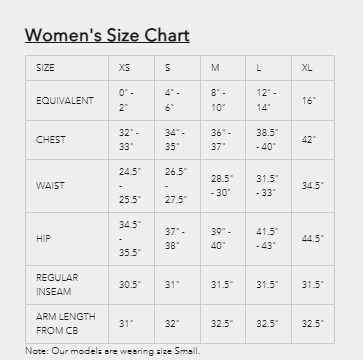Click the ARM LENGTH FROM CB label
This screenshot has height=360, width=363.
pos(67,324)
